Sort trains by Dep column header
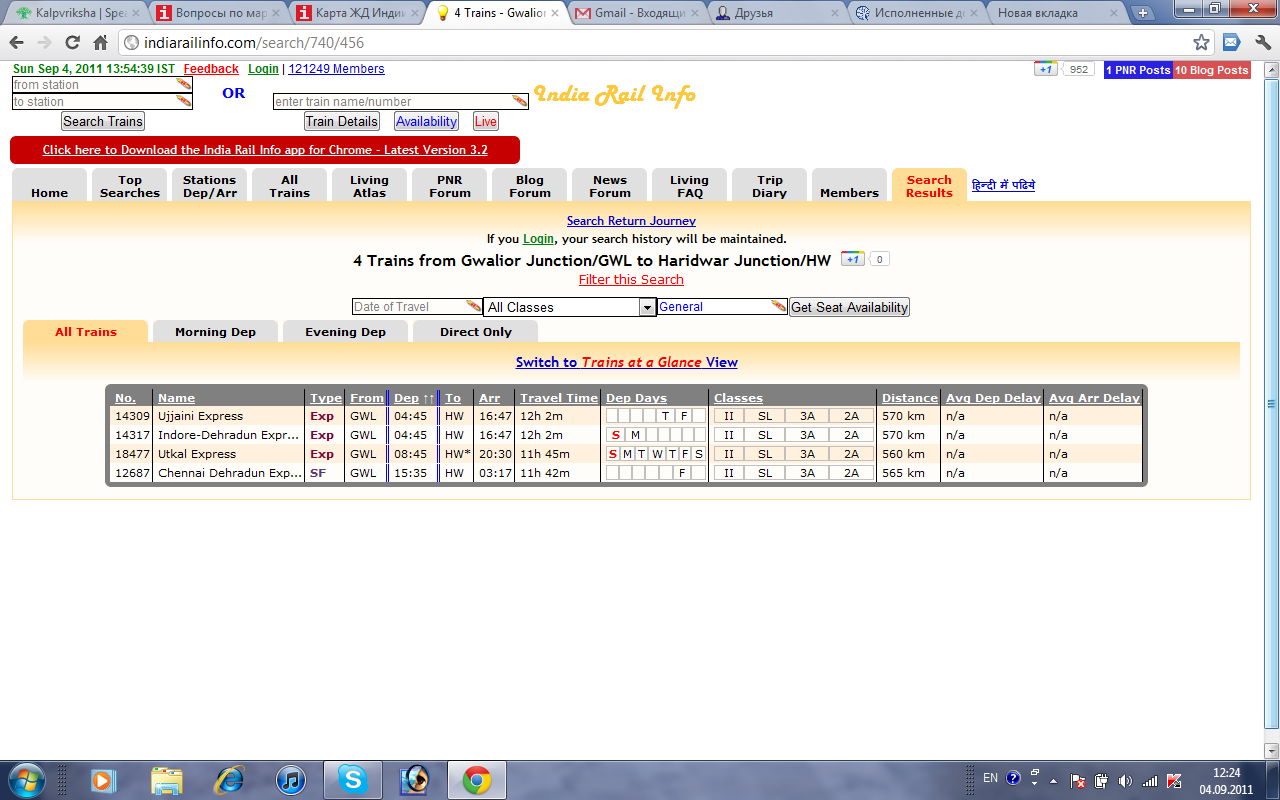This screenshot has width=1280, height=800. (x=406, y=398)
